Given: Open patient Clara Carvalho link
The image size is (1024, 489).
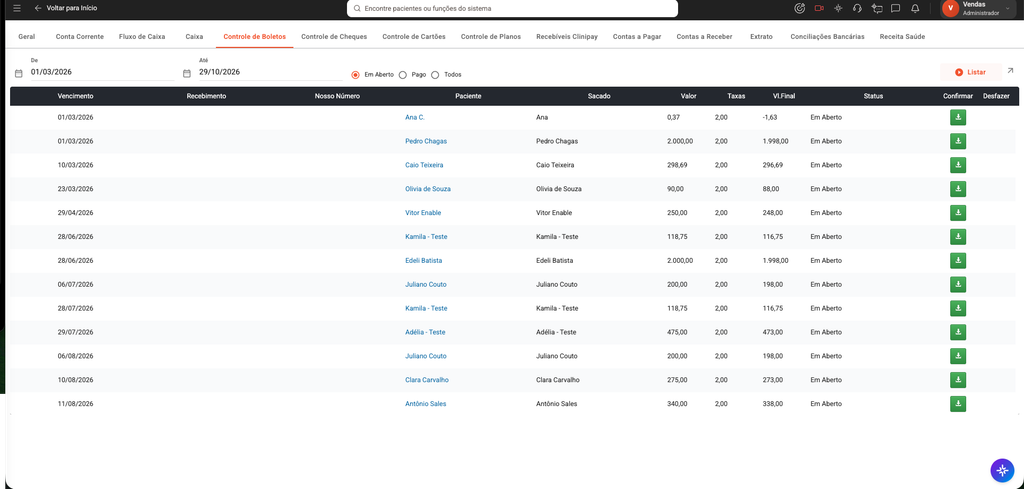Looking at the screenshot, I should click(426, 380).
